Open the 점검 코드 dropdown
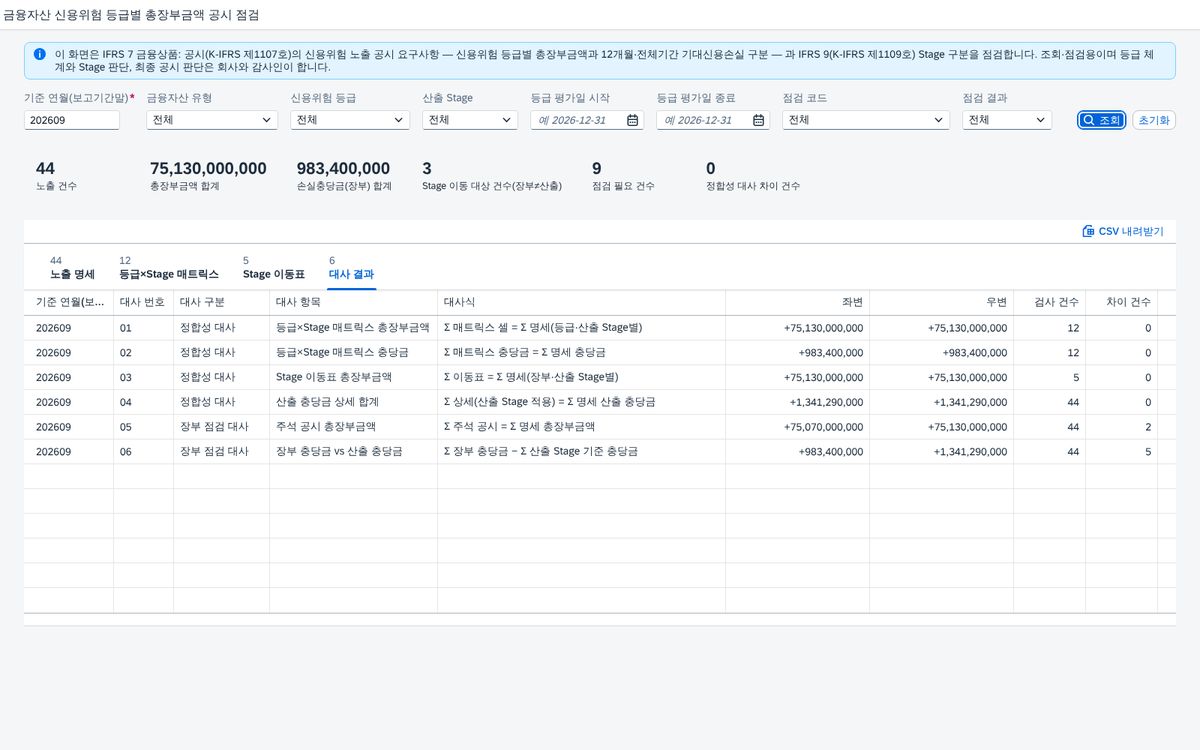 866,120
